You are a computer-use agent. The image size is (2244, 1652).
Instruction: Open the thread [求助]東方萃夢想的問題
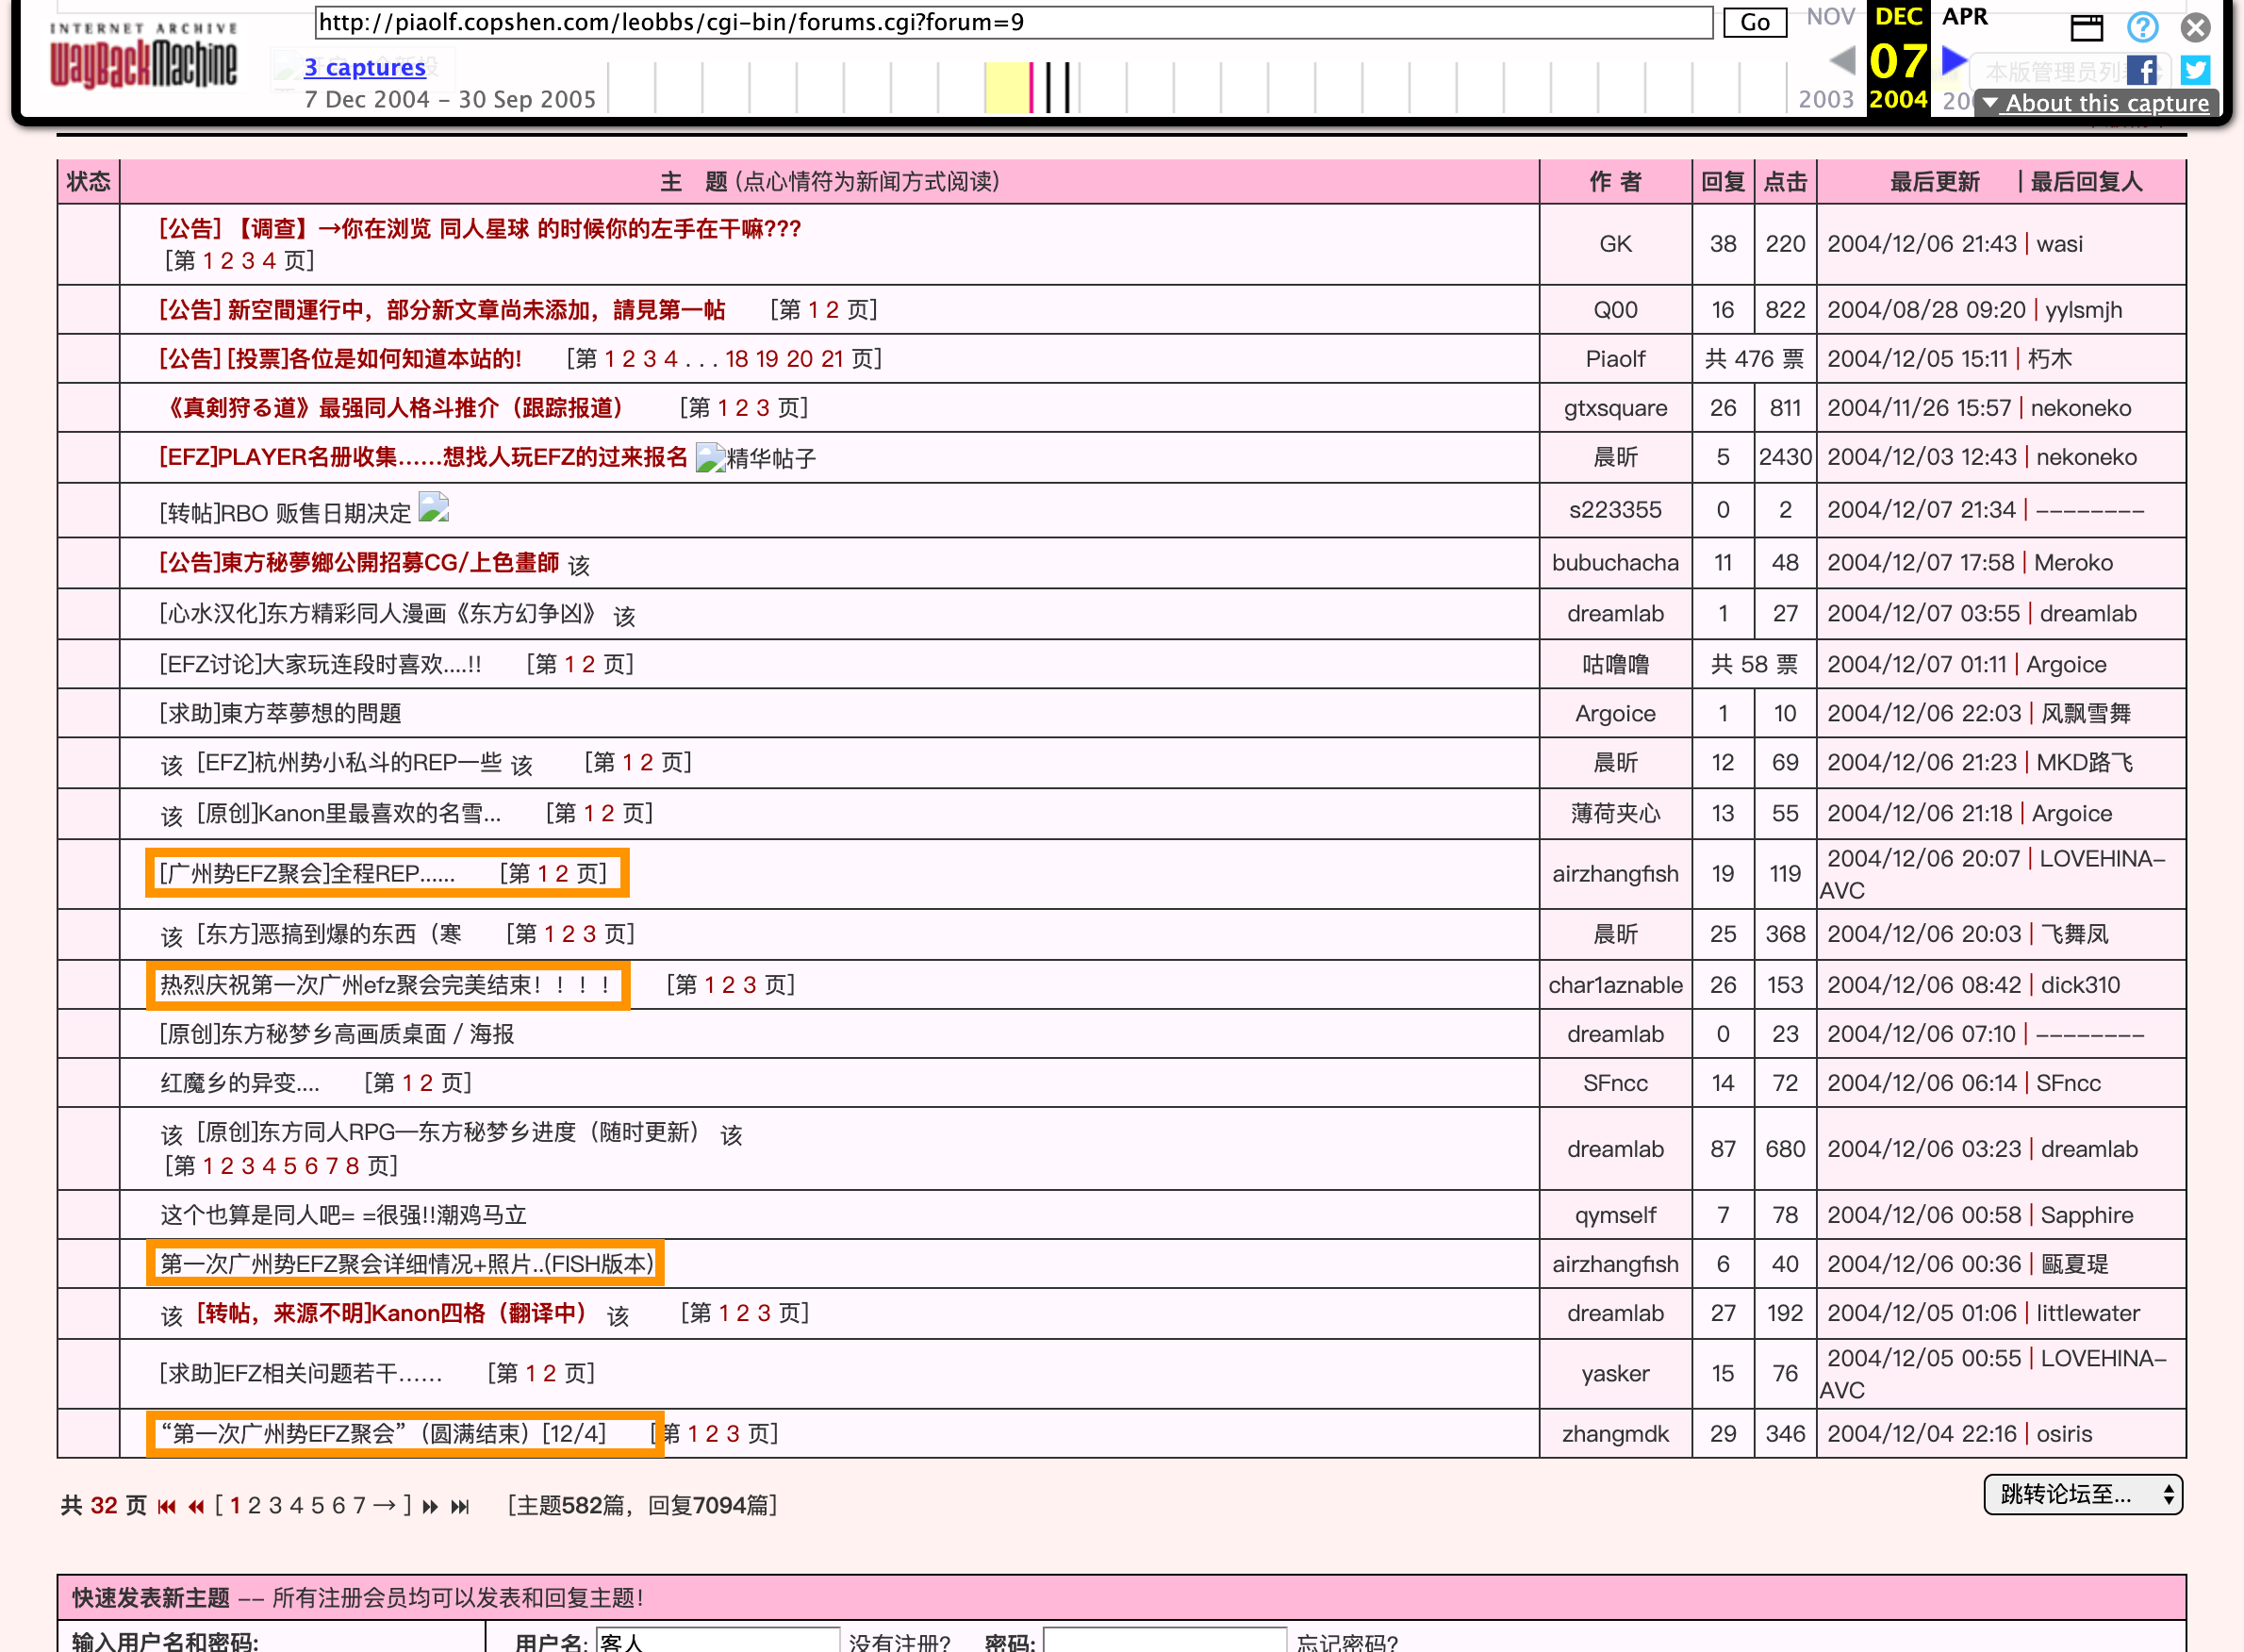pos(280,713)
